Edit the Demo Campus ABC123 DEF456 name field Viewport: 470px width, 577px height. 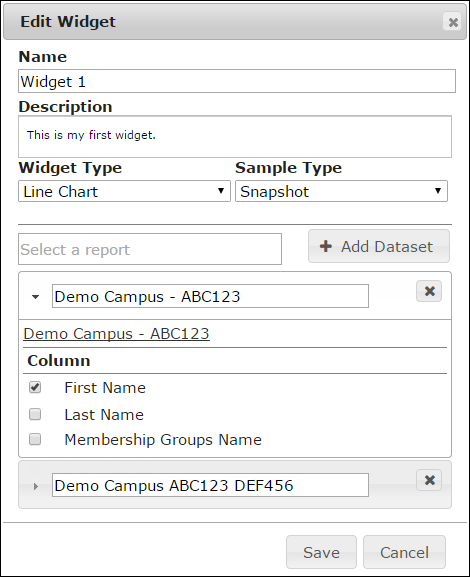click(x=210, y=485)
